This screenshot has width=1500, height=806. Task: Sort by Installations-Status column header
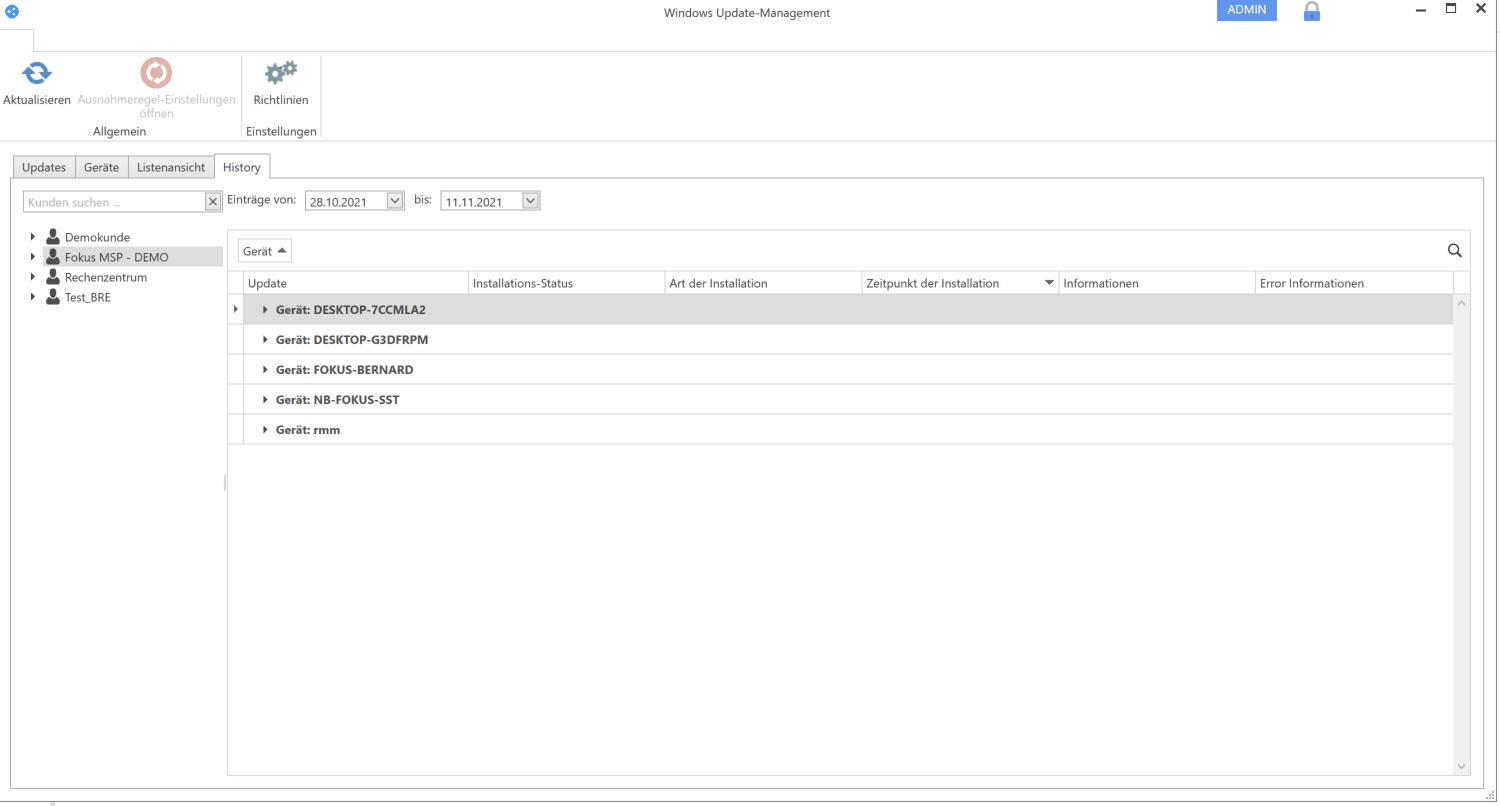566,284
